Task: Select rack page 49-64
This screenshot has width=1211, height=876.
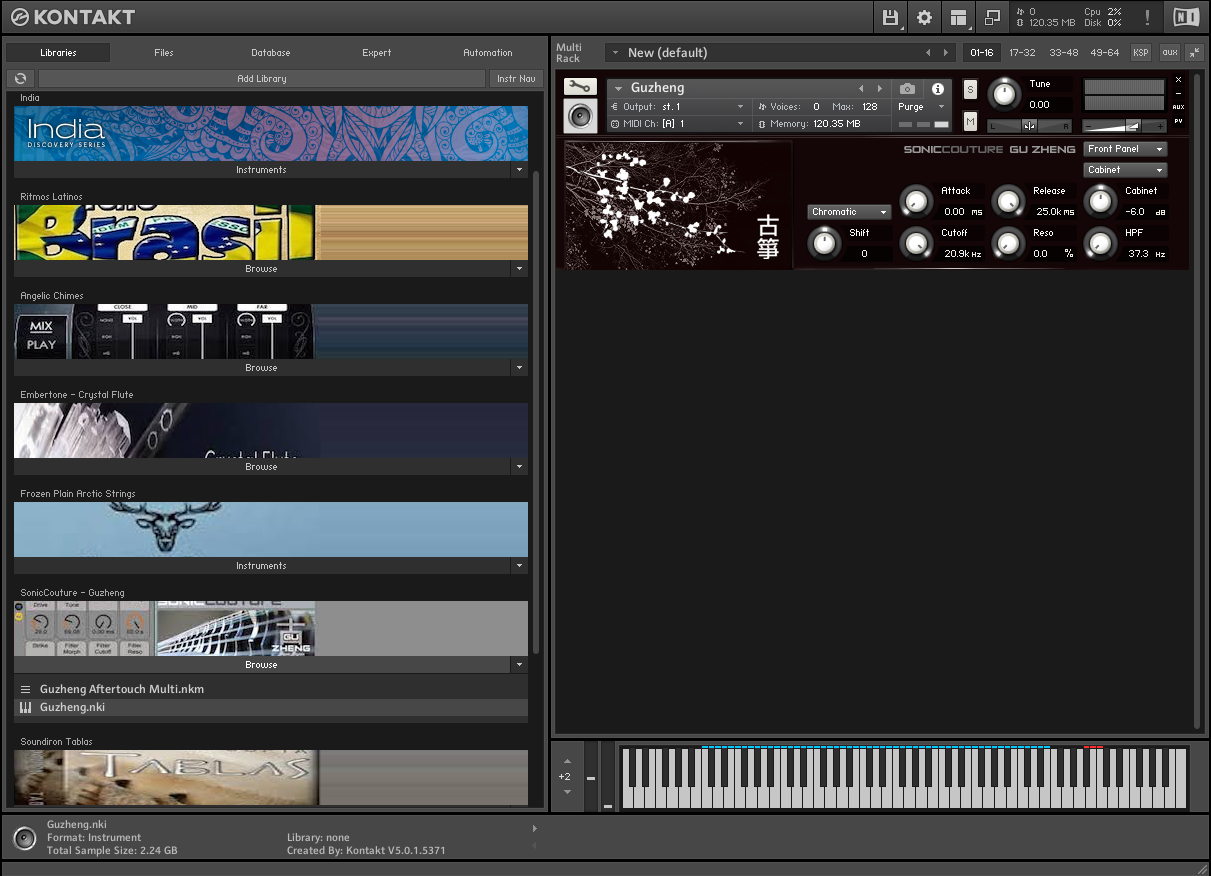Action: click(x=1104, y=52)
